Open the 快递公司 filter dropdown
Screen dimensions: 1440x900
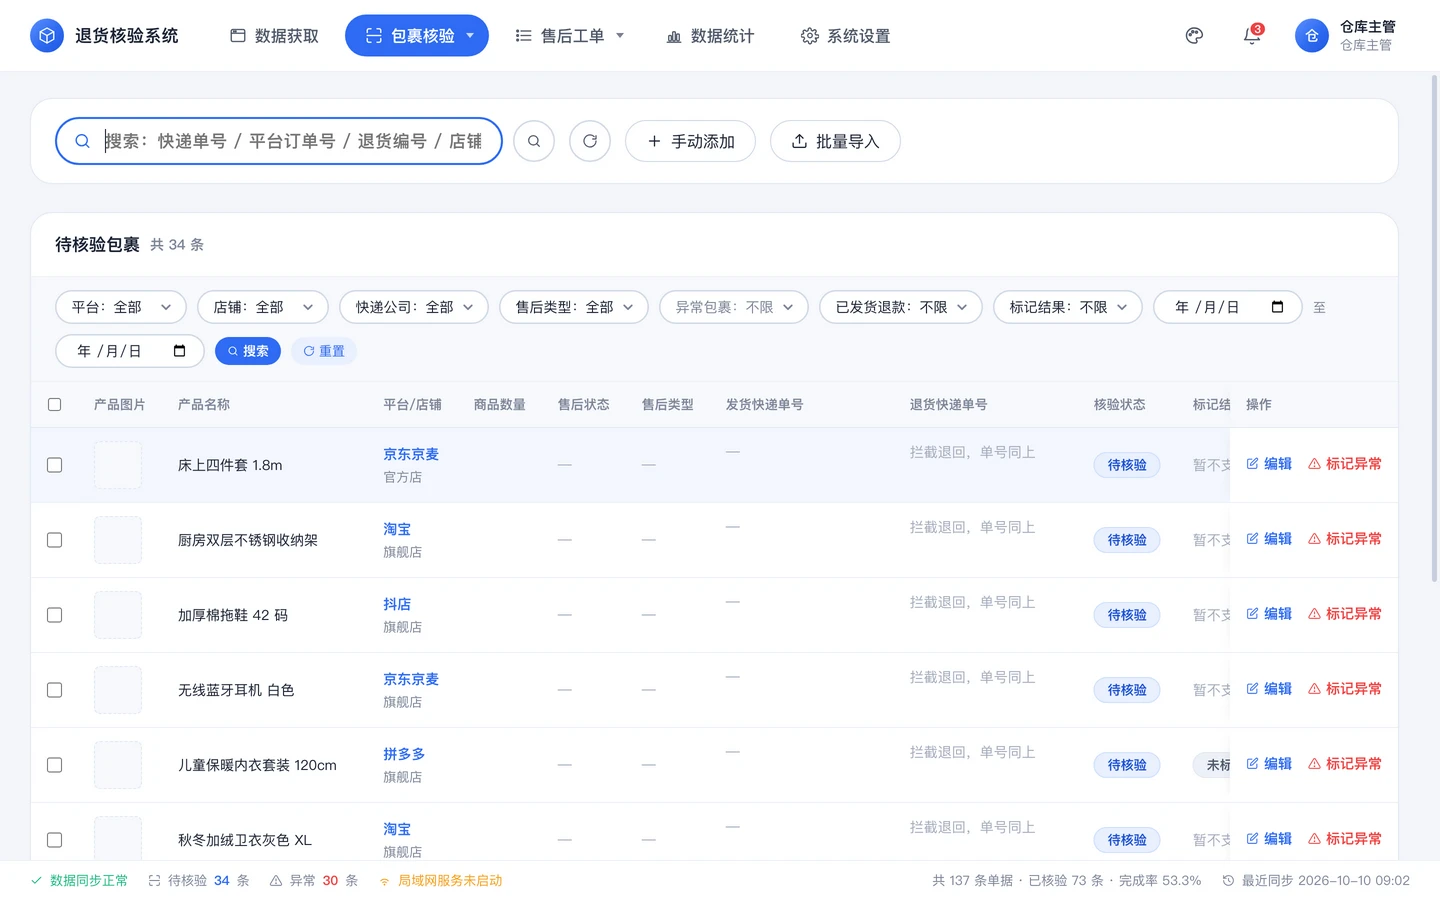[x=414, y=307]
